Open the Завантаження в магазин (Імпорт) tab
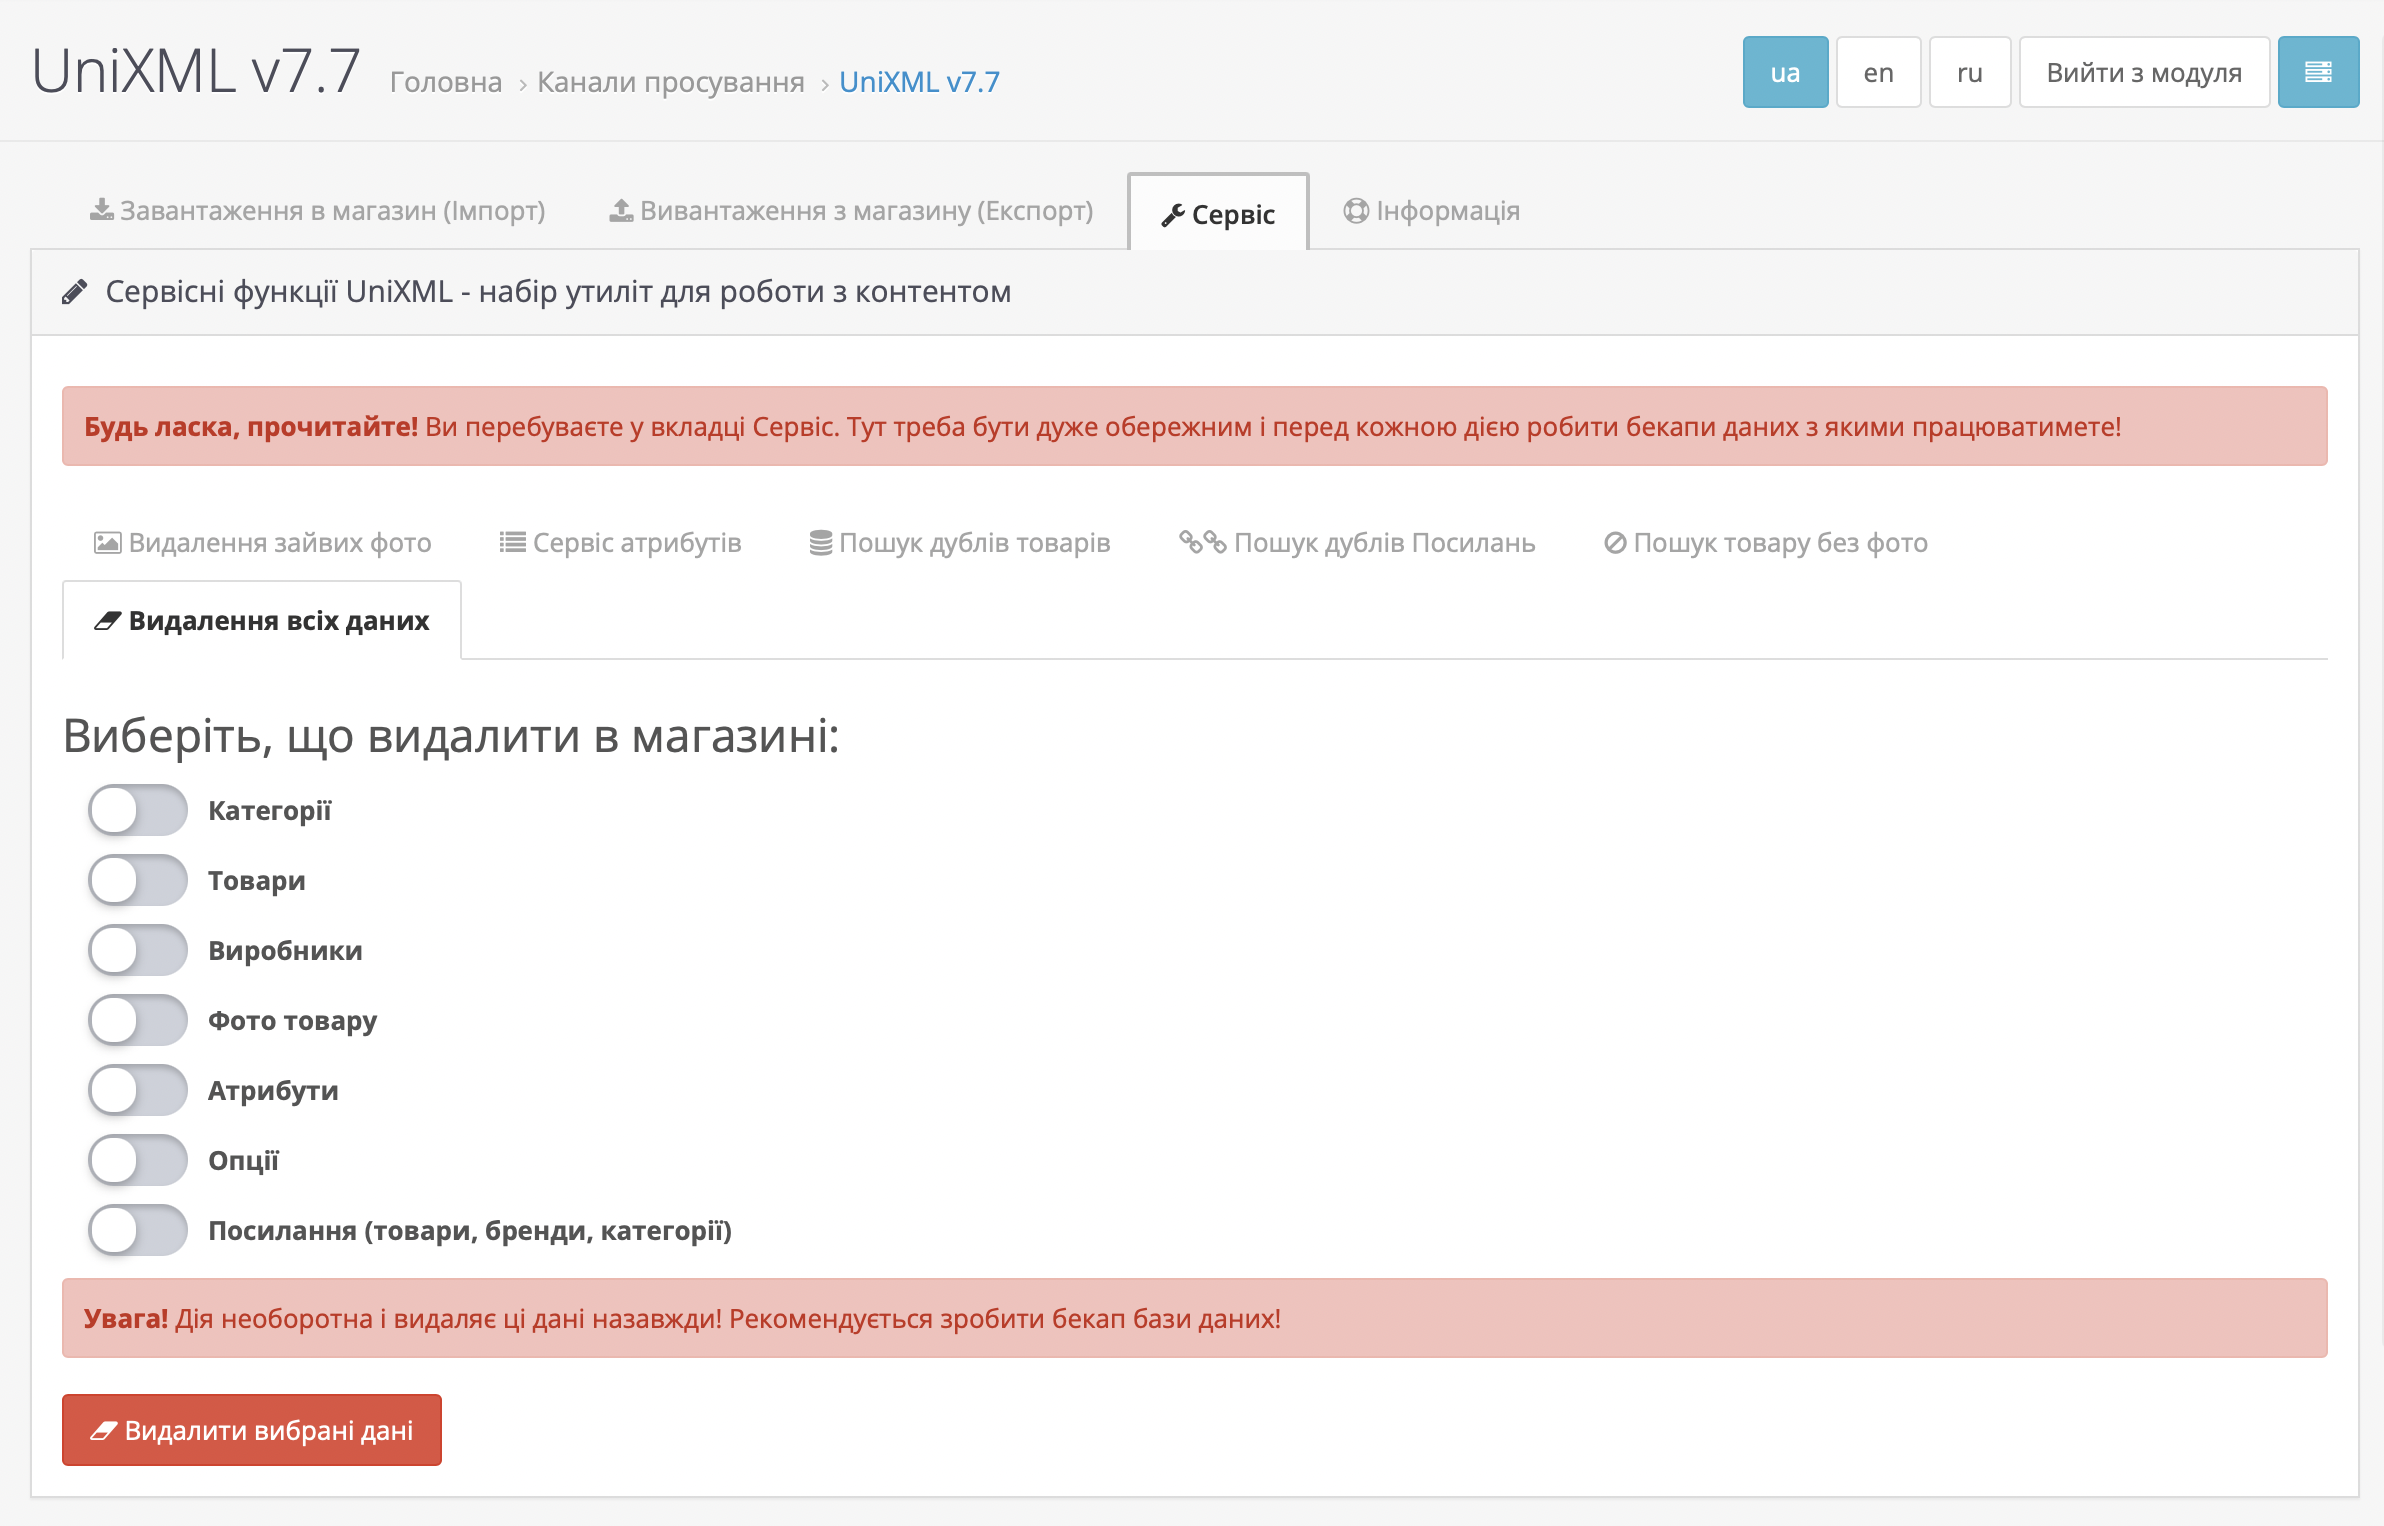Viewport: 2384px width, 1526px height. click(x=318, y=211)
